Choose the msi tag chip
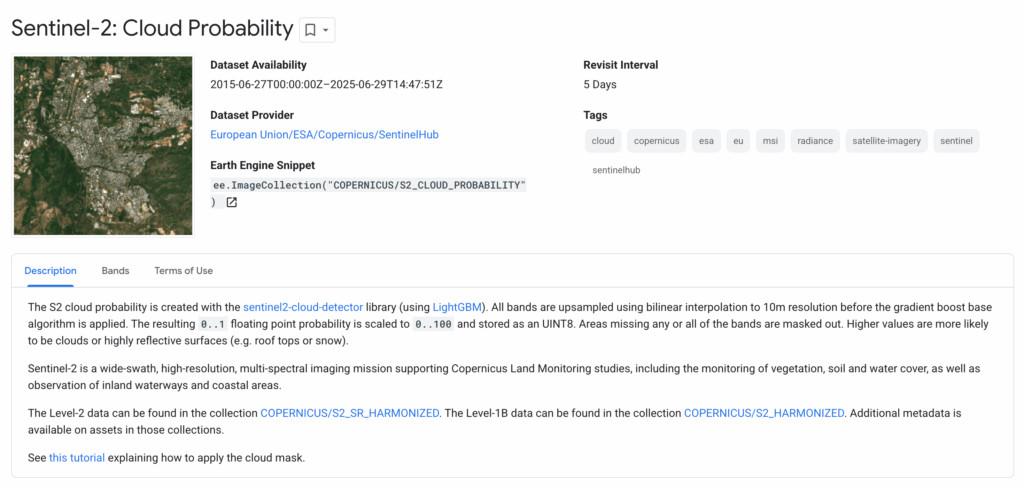 click(x=769, y=141)
